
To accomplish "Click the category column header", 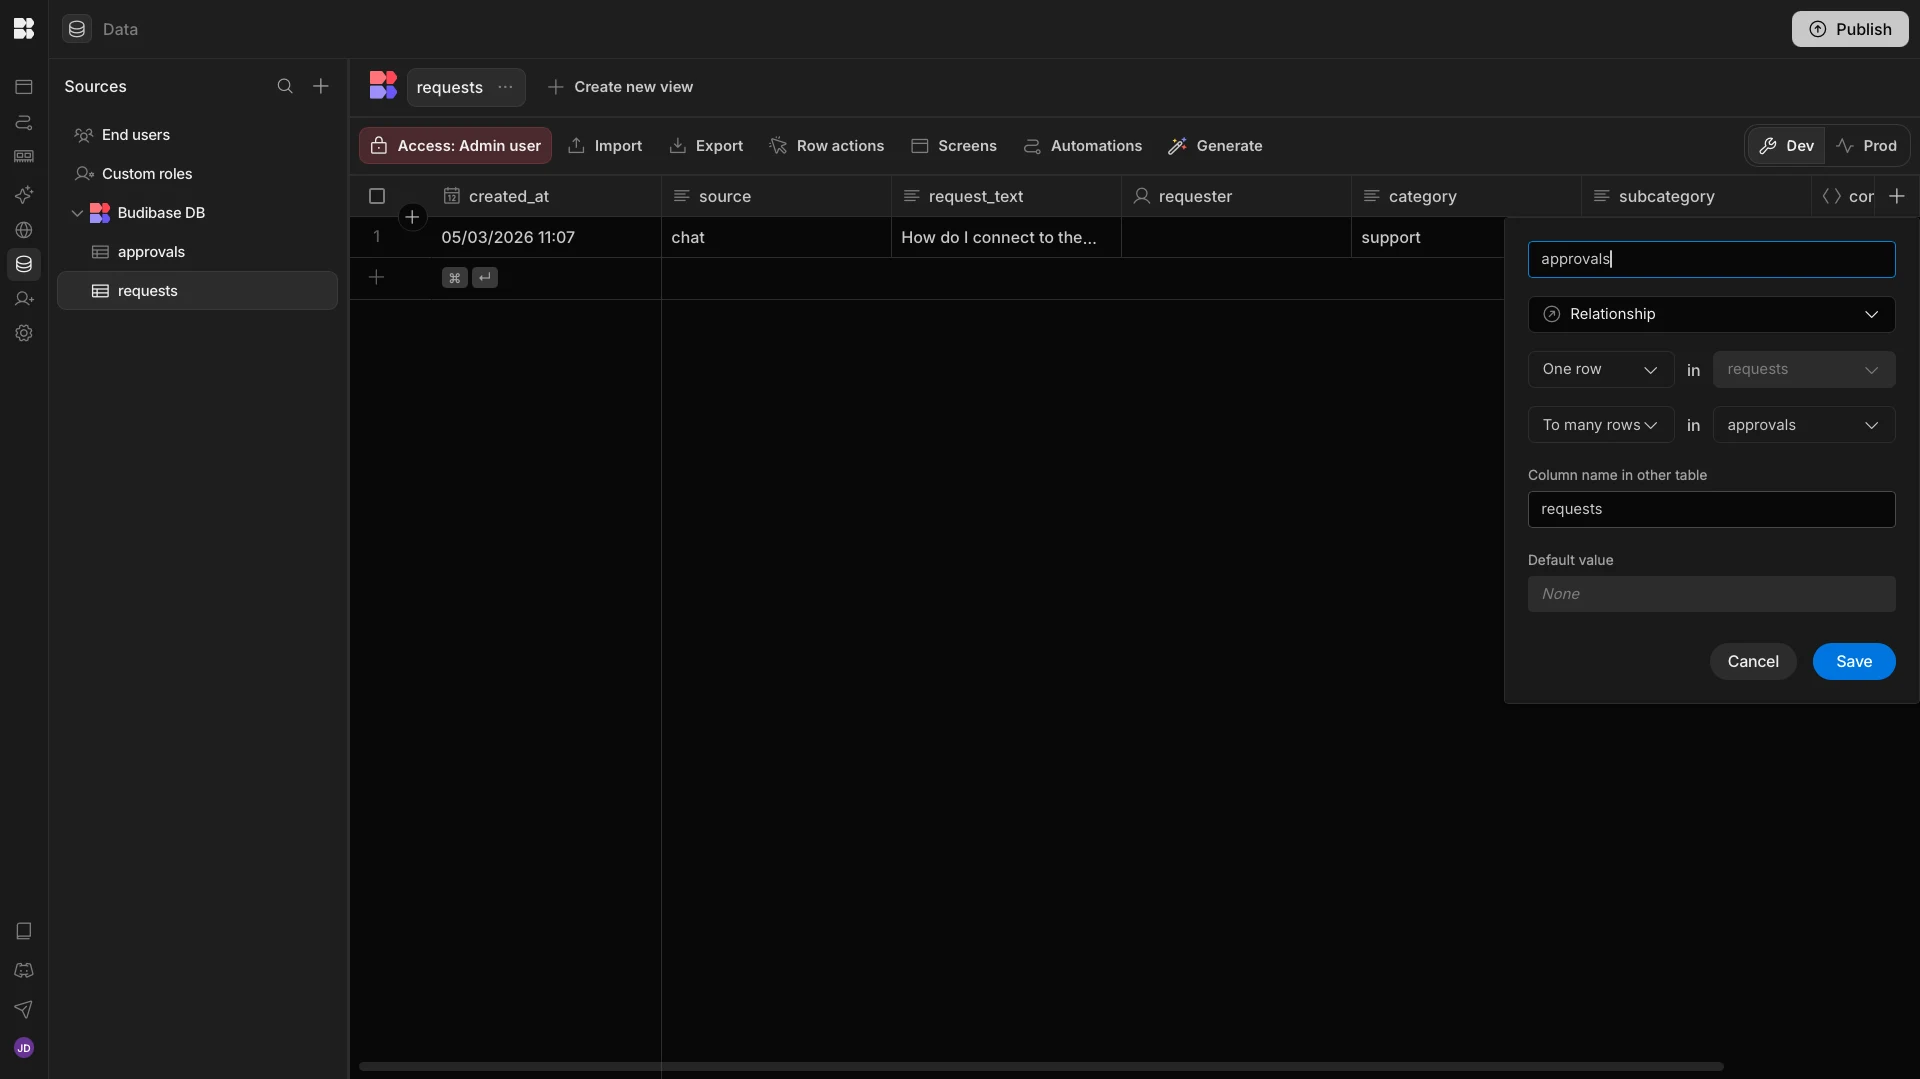I will tap(1466, 196).
